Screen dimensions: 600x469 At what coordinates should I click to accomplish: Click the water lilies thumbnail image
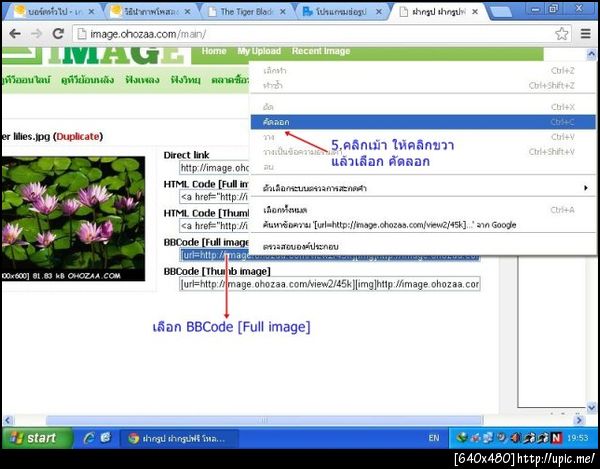pyautogui.click(x=73, y=218)
